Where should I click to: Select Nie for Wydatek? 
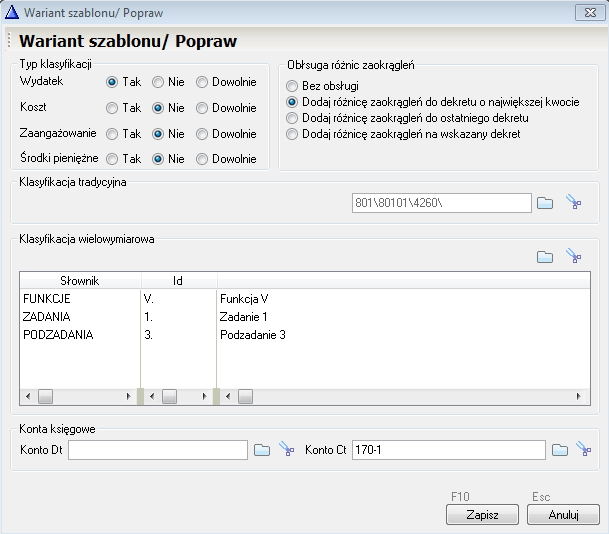point(158,82)
